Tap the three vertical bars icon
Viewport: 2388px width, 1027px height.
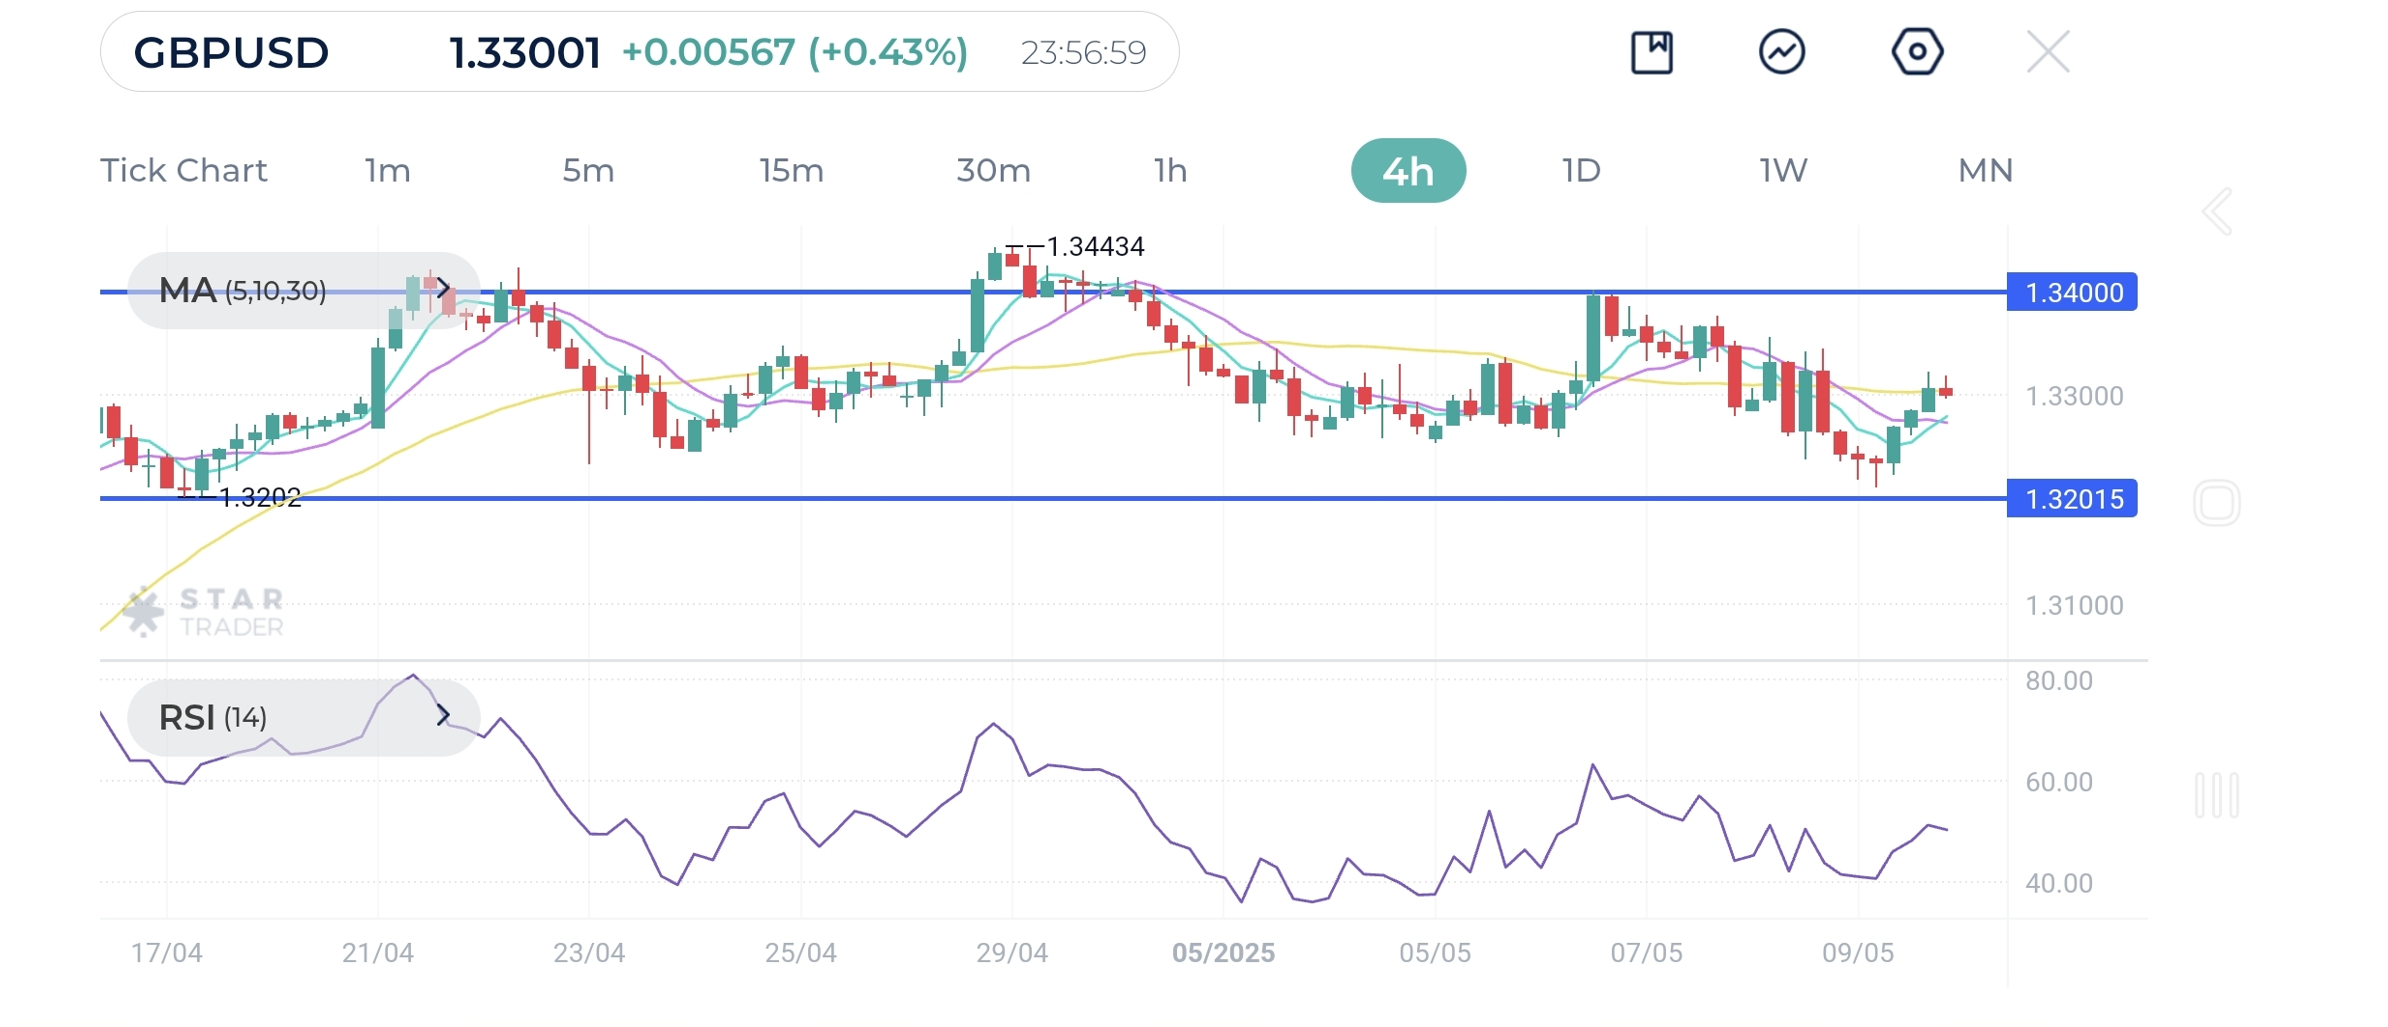pos(2216,796)
